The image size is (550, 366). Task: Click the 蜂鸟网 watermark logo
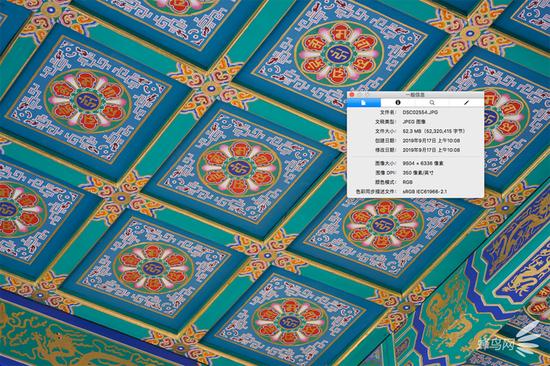pyautogui.click(x=505, y=340)
